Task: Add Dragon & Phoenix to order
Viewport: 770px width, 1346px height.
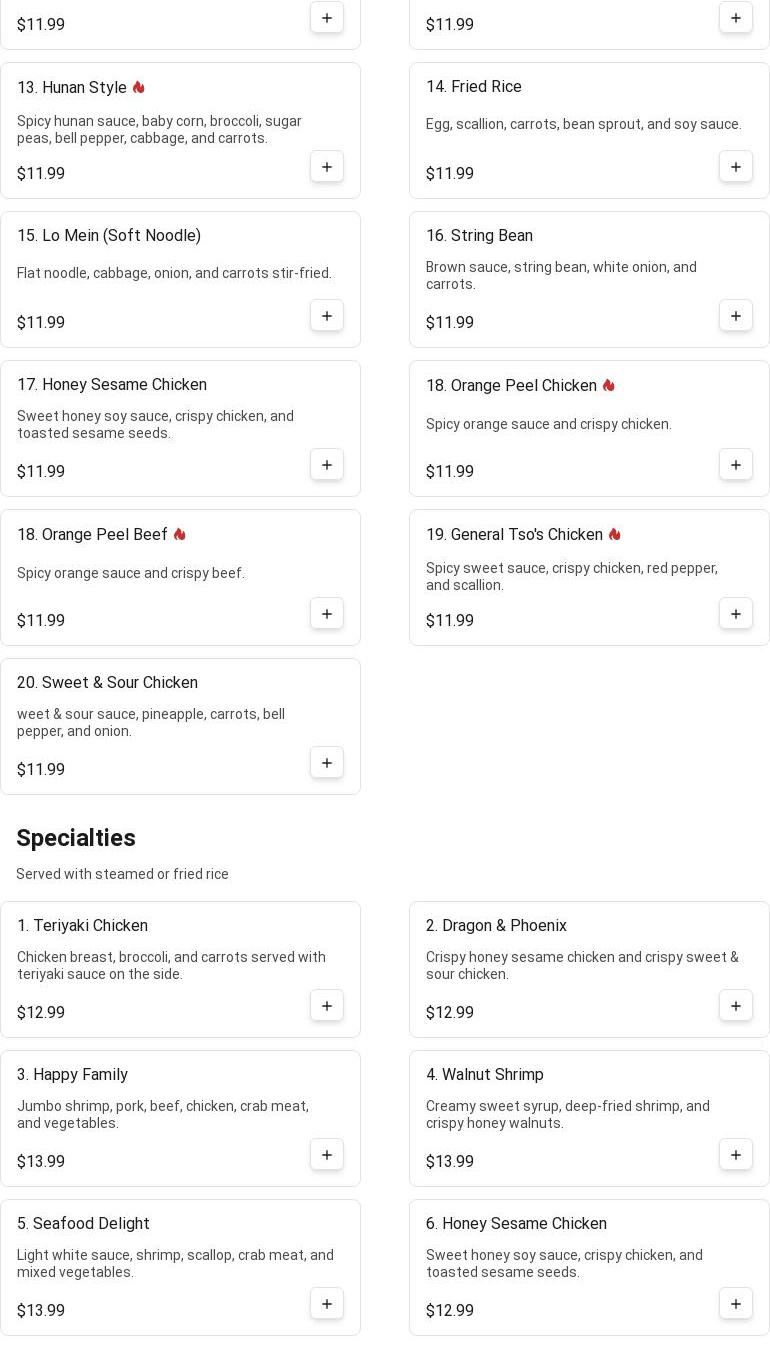Action: tap(736, 1006)
